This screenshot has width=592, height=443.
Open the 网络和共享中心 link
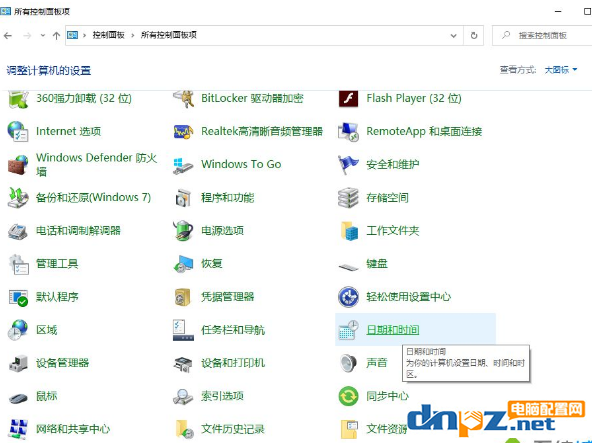(73, 429)
